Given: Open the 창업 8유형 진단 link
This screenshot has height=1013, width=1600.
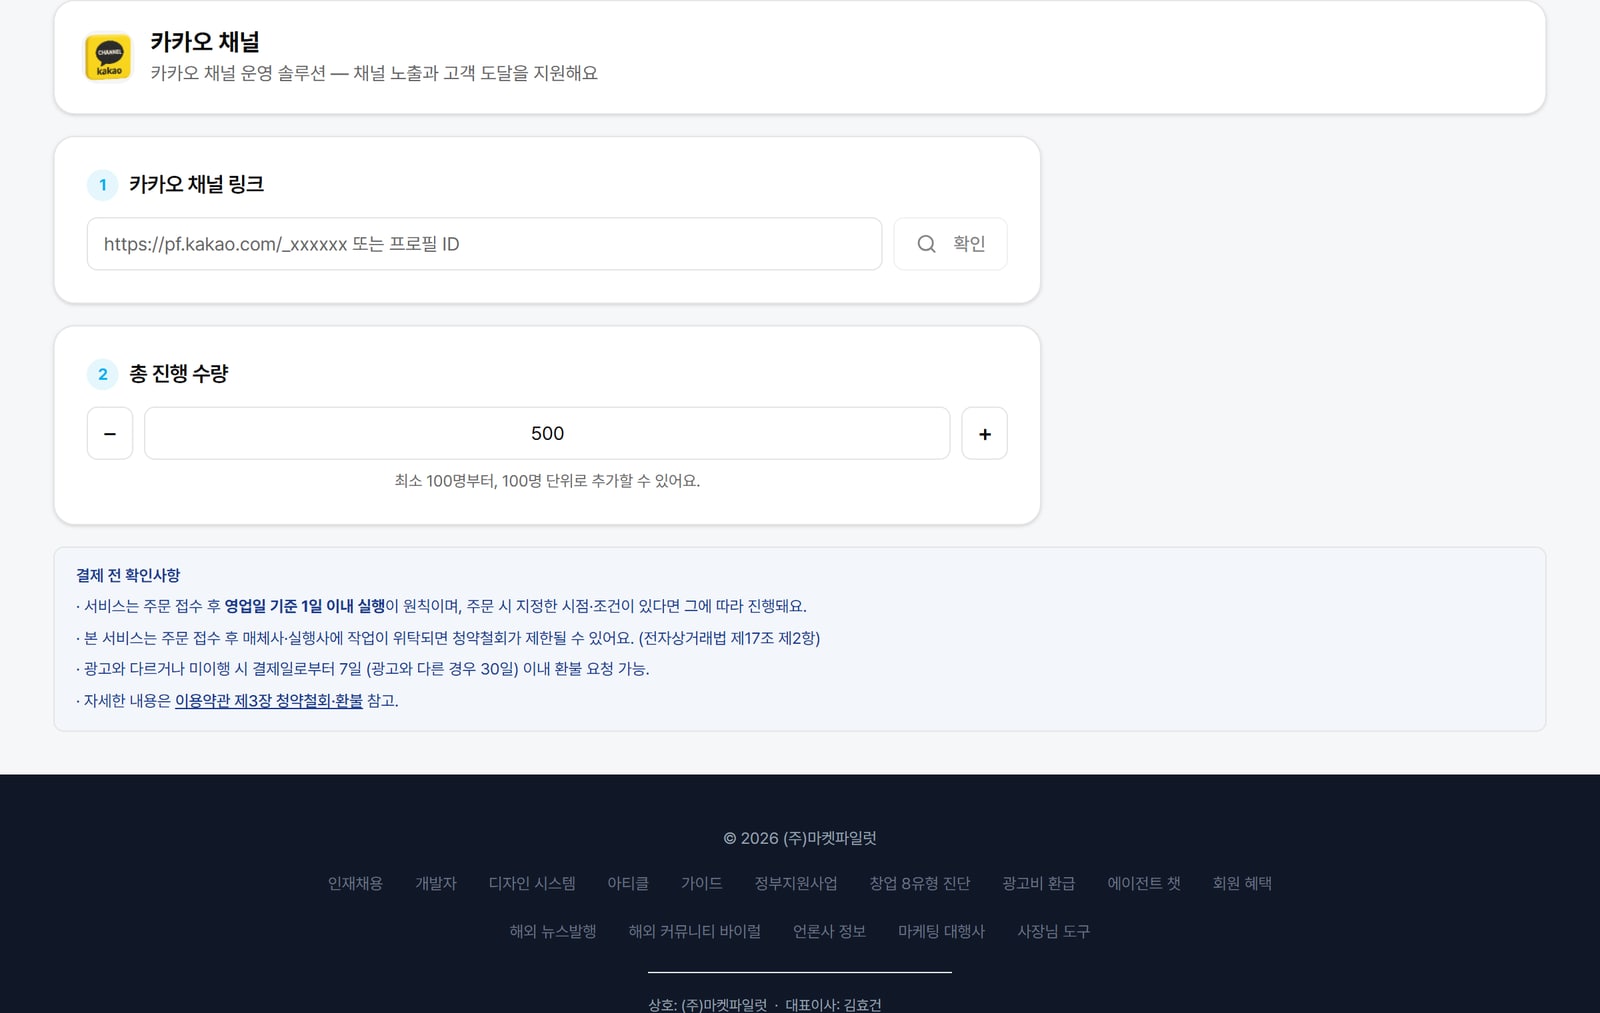Looking at the screenshot, I should point(920,883).
